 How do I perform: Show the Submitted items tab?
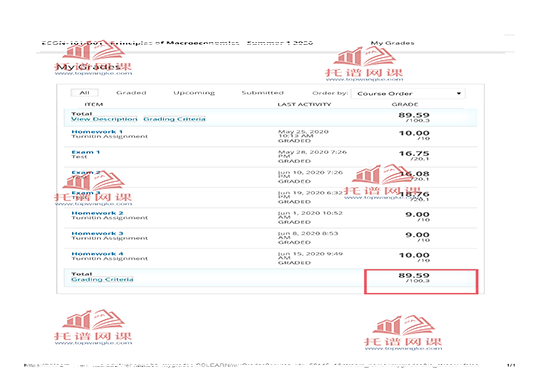tap(262, 93)
